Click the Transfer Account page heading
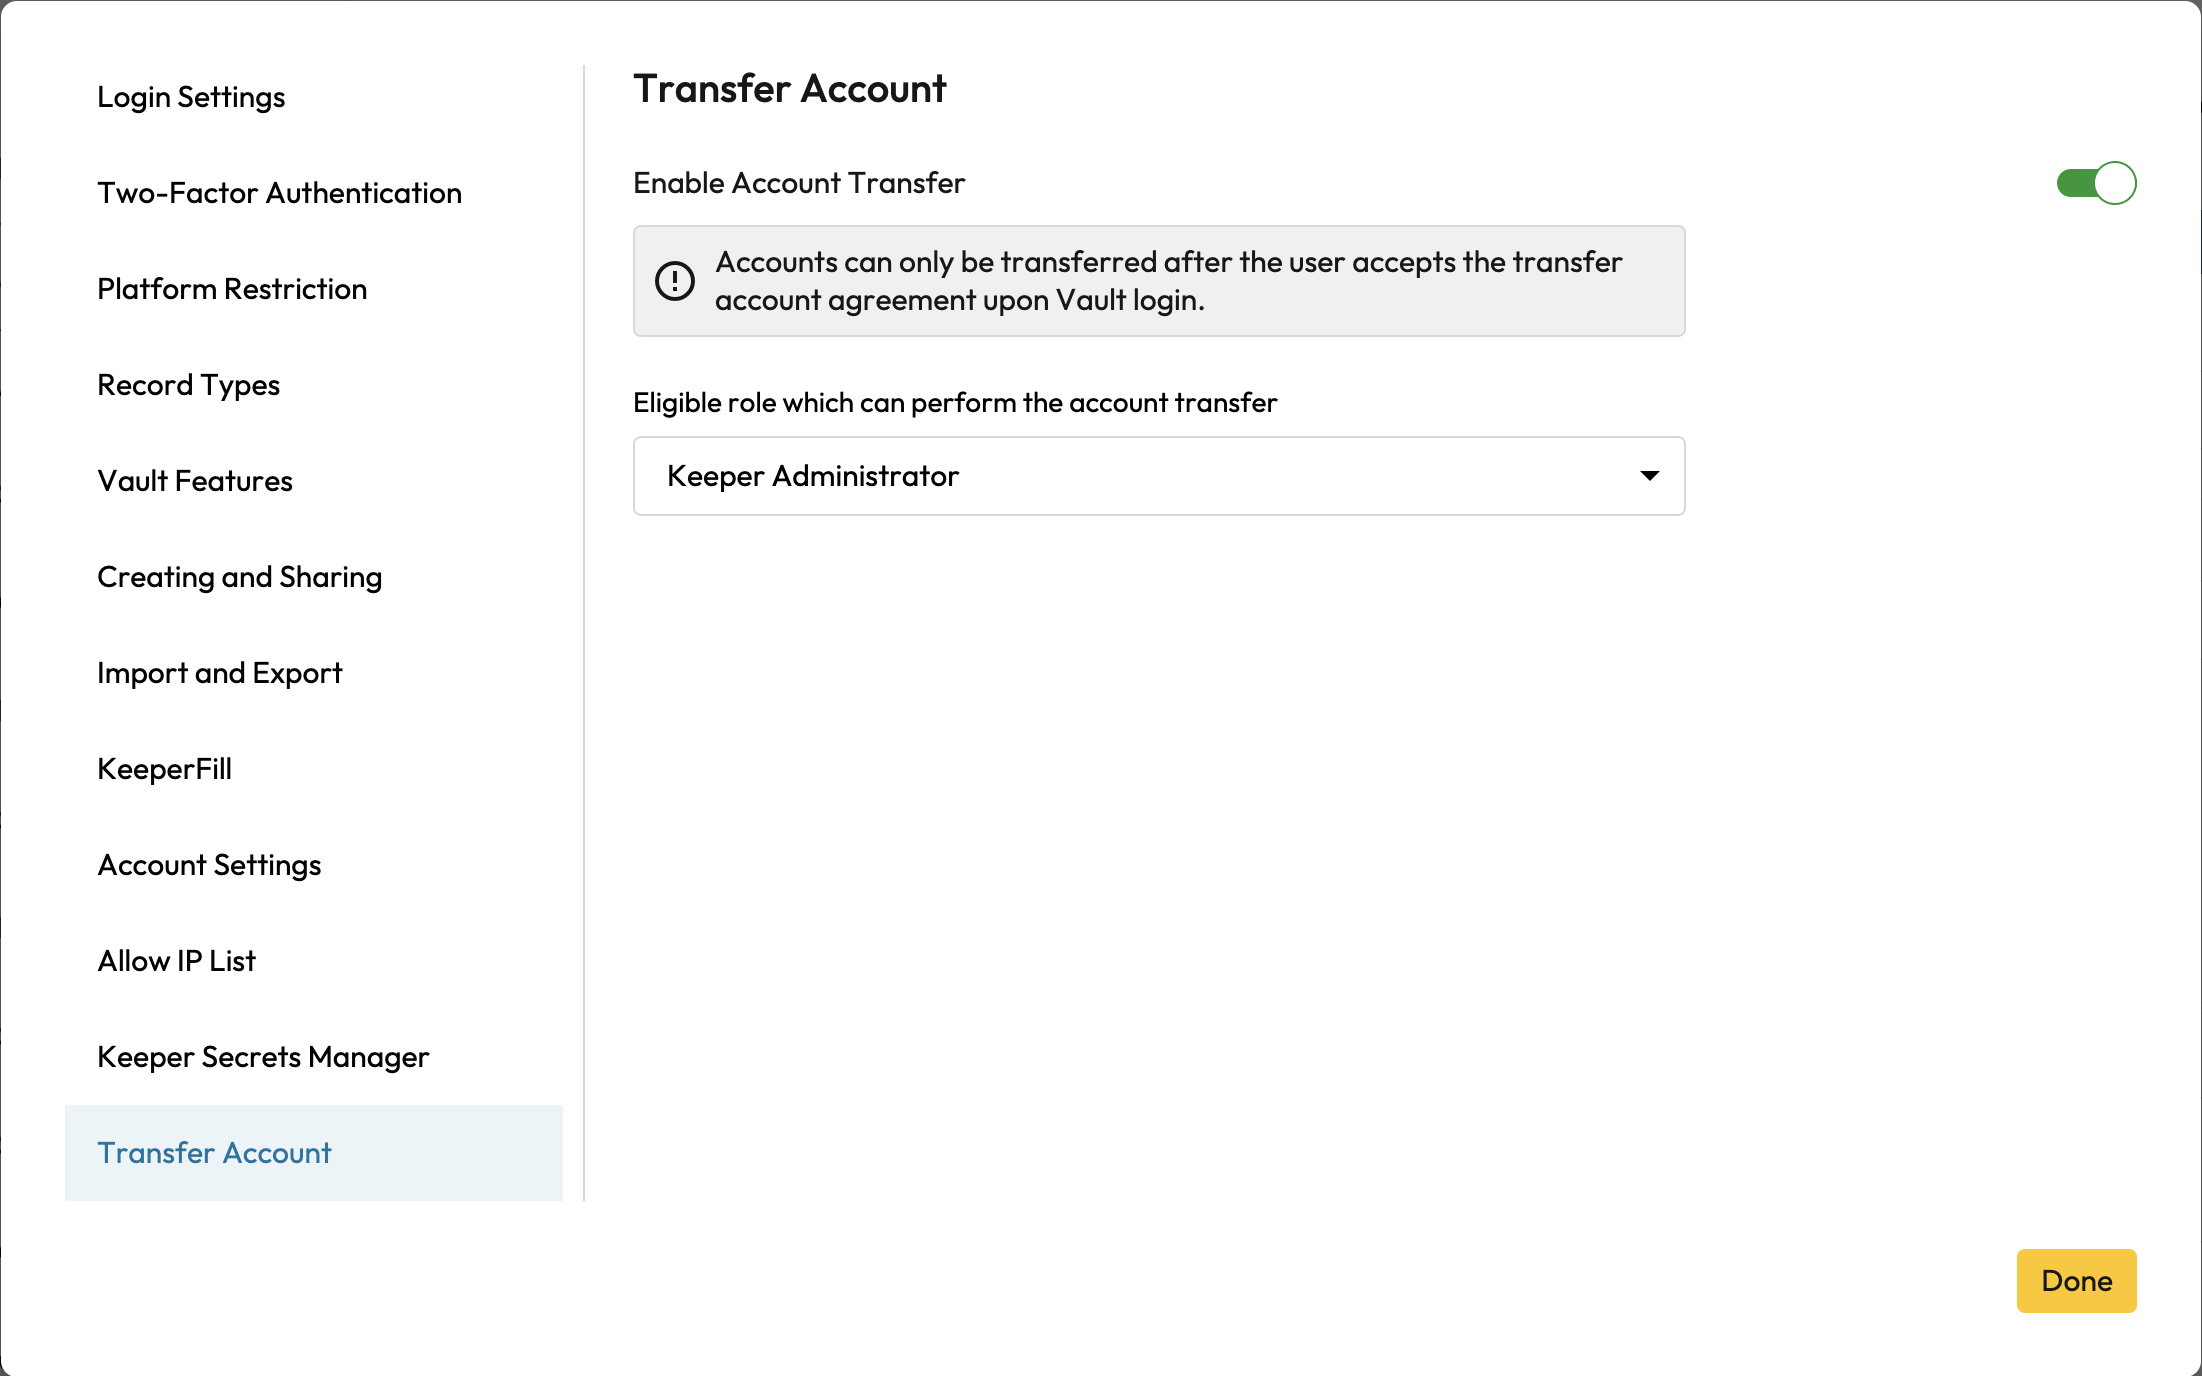Image resolution: width=2202 pixels, height=1376 pixels. click(x=789, y=89)
